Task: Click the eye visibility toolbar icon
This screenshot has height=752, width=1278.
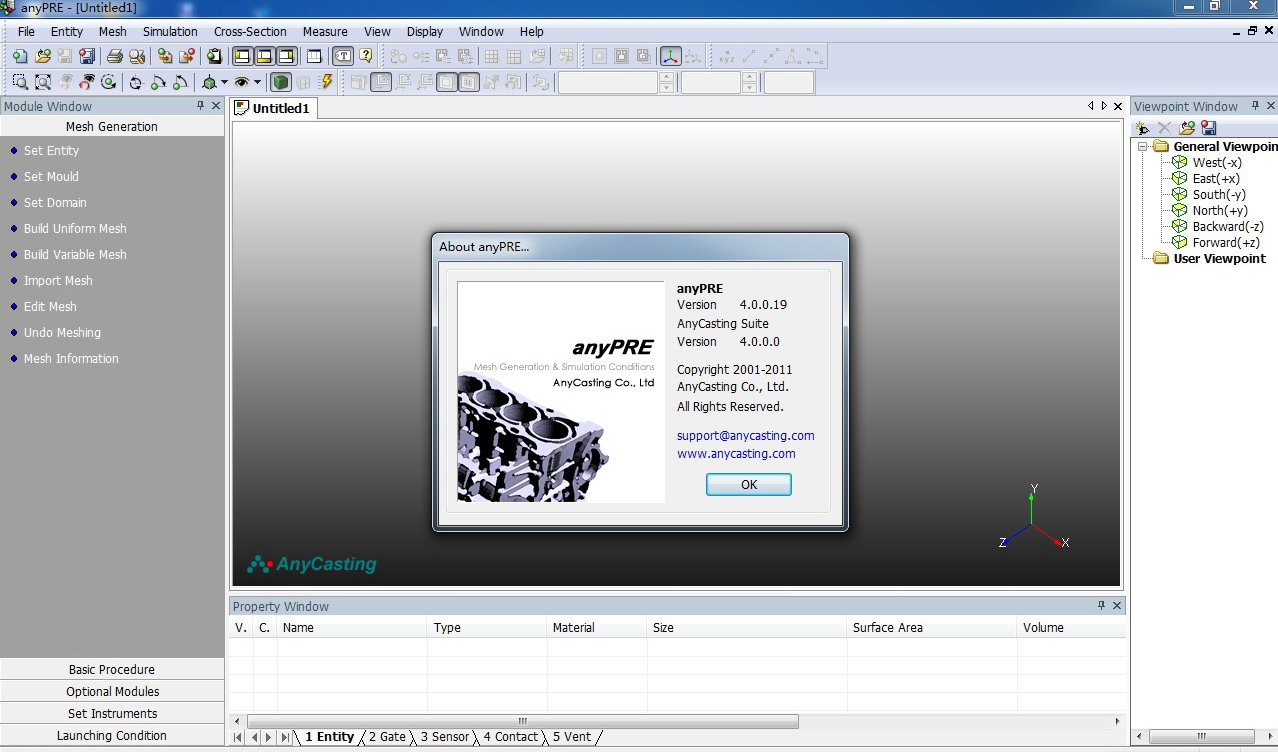Action: (x=242, y=83)
